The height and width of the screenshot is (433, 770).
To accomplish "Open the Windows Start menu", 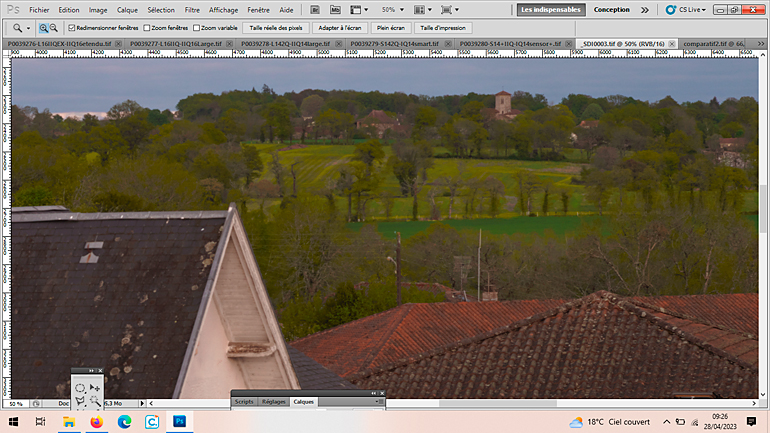I will [x=13, y=422].
